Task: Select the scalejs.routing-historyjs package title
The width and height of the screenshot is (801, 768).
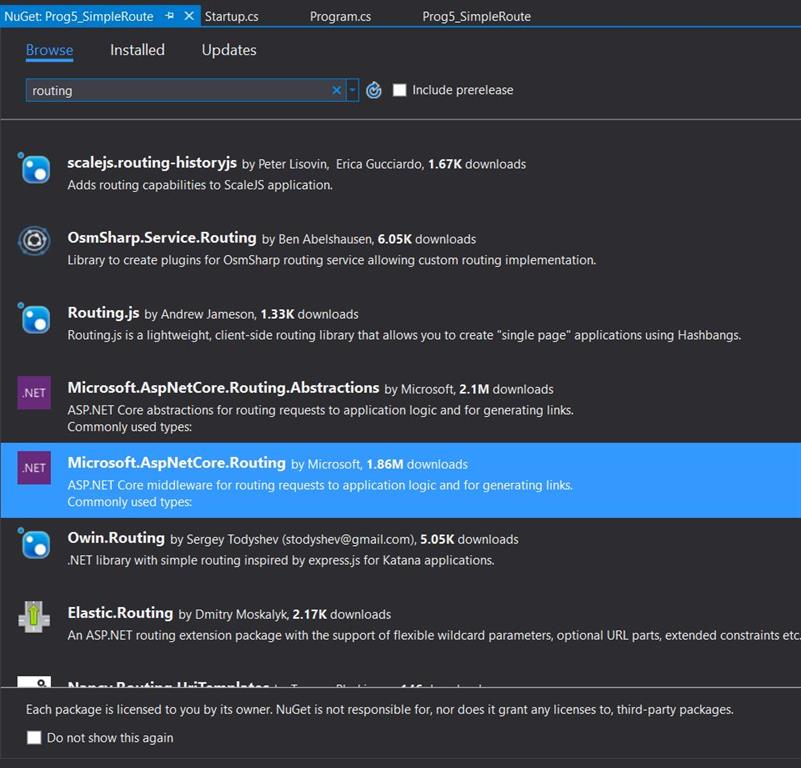Action: tap(152, 163)
